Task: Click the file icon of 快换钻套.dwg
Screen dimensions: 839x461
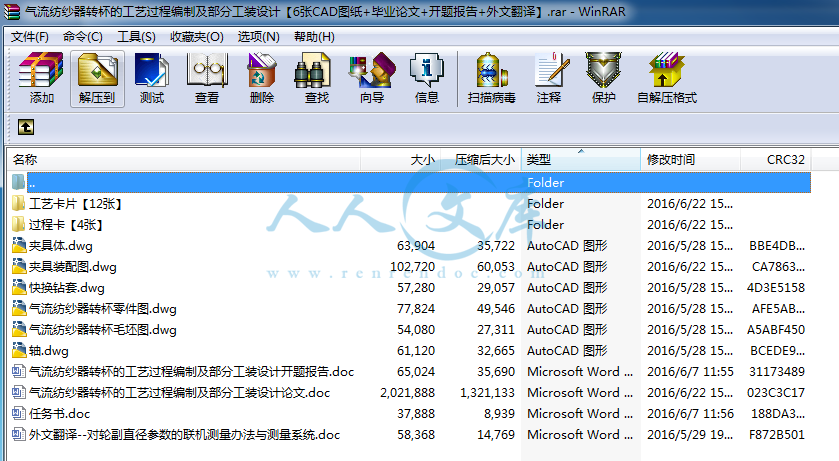Action: (x=19, y=287)
